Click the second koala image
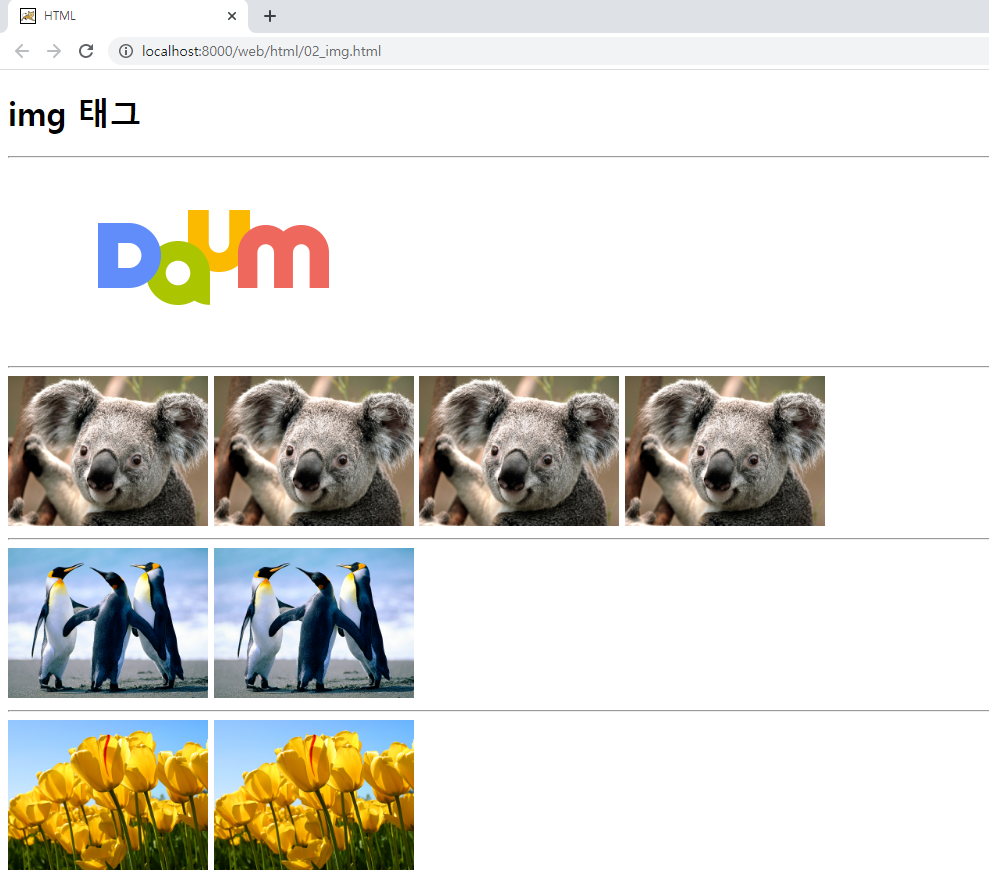Image resolution: width=989 pixels, height=885 pixels. pyautogui.click(x=314, y=451)
